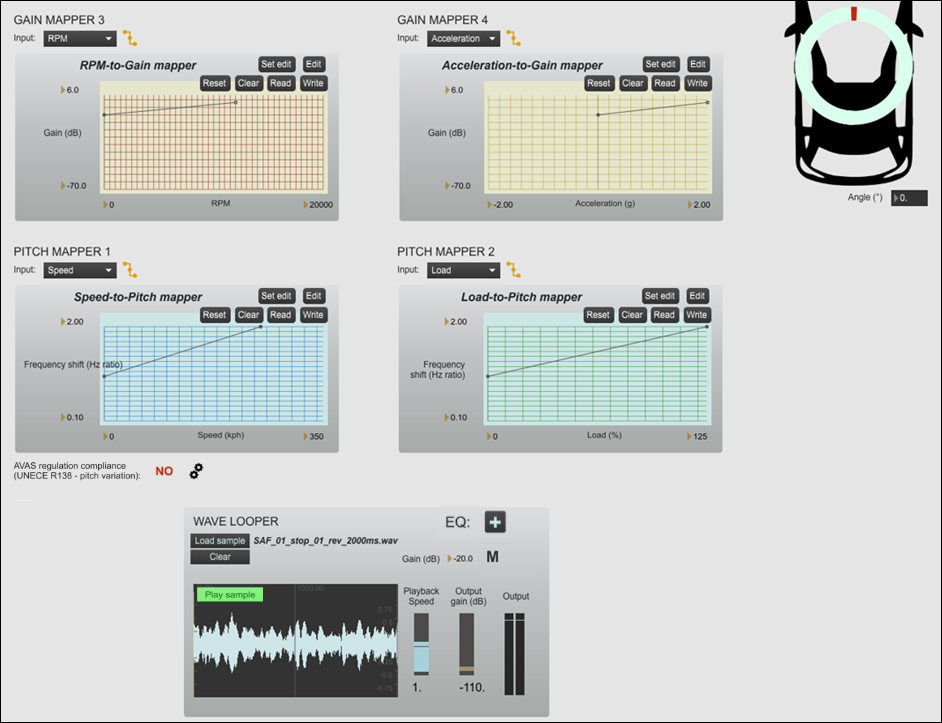Open Gain Mapper 4 orange routing icon
Screen dimensions: 942x723
[x=513, y=38]
